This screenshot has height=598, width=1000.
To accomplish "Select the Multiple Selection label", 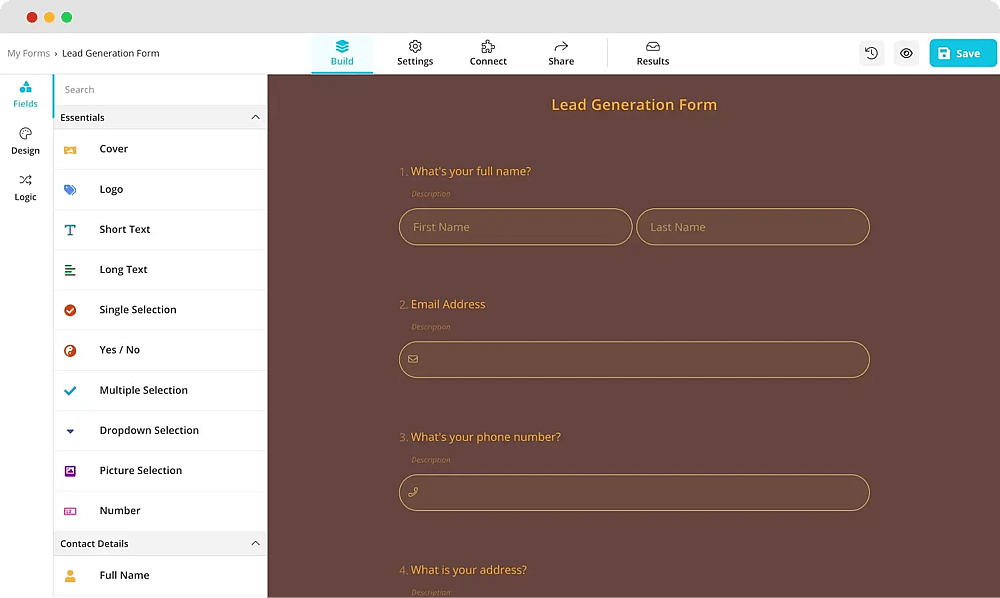I will pos(143,390).
